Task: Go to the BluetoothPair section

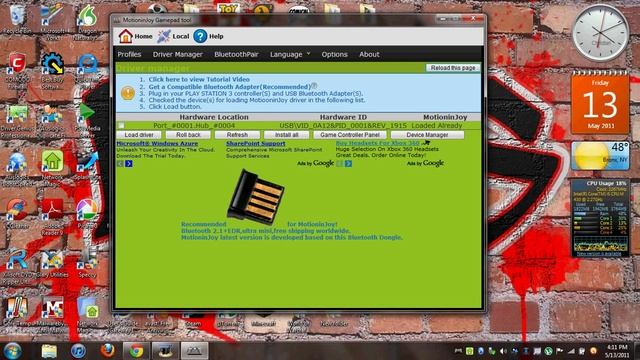Action: click(236, 54)
